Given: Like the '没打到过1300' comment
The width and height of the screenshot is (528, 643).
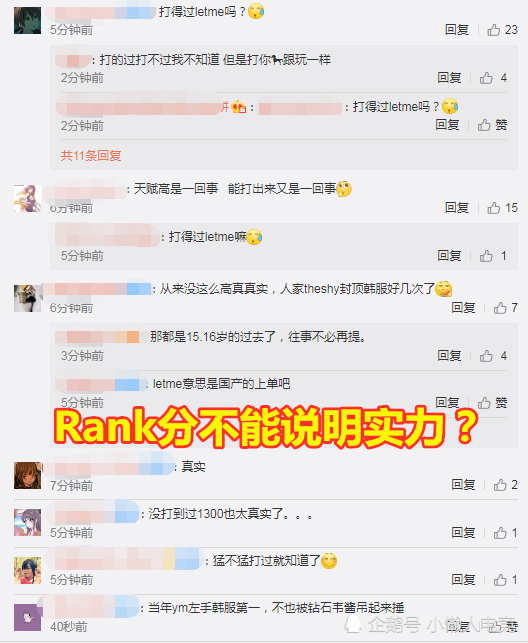Looking at the screenshot, I should point(505,533).
